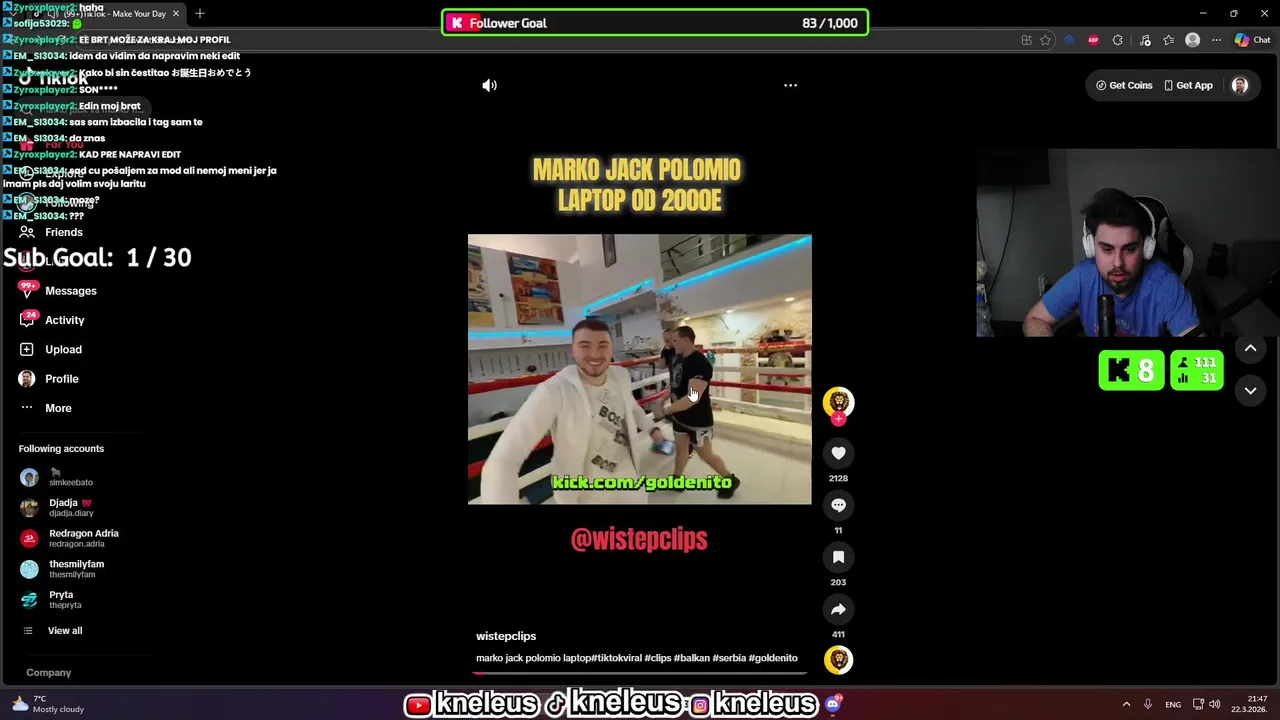
Task: Open the ABP ad blocker extension
Action: coord(1093,40)
